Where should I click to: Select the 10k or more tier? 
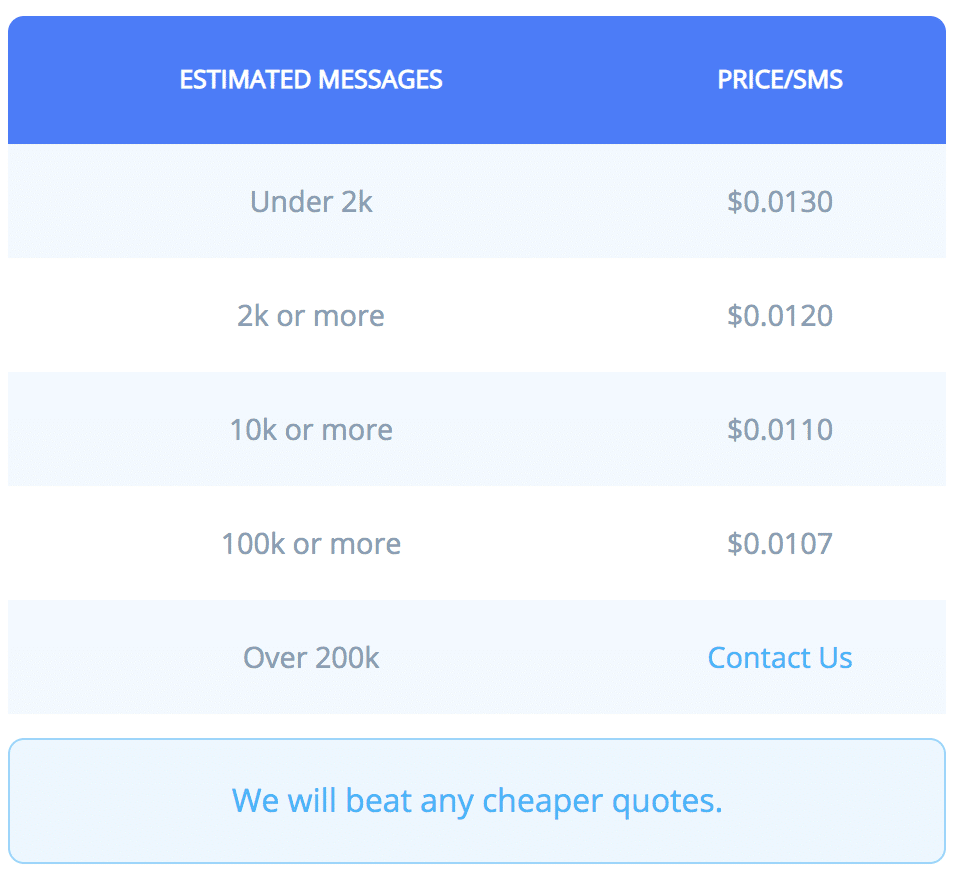[x=311, y=429]
